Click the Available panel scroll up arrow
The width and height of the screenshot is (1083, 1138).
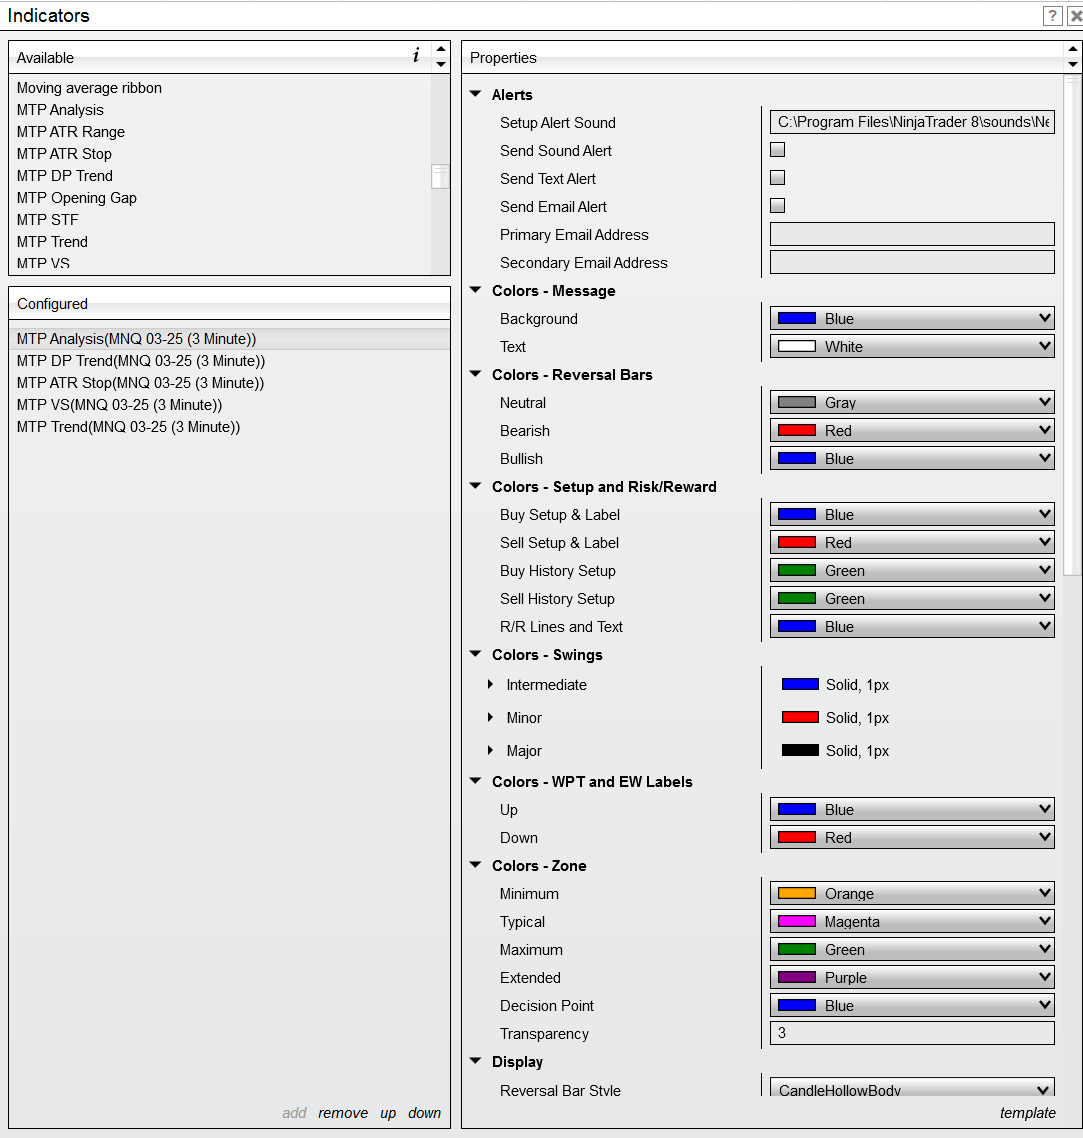pos(441,49)
